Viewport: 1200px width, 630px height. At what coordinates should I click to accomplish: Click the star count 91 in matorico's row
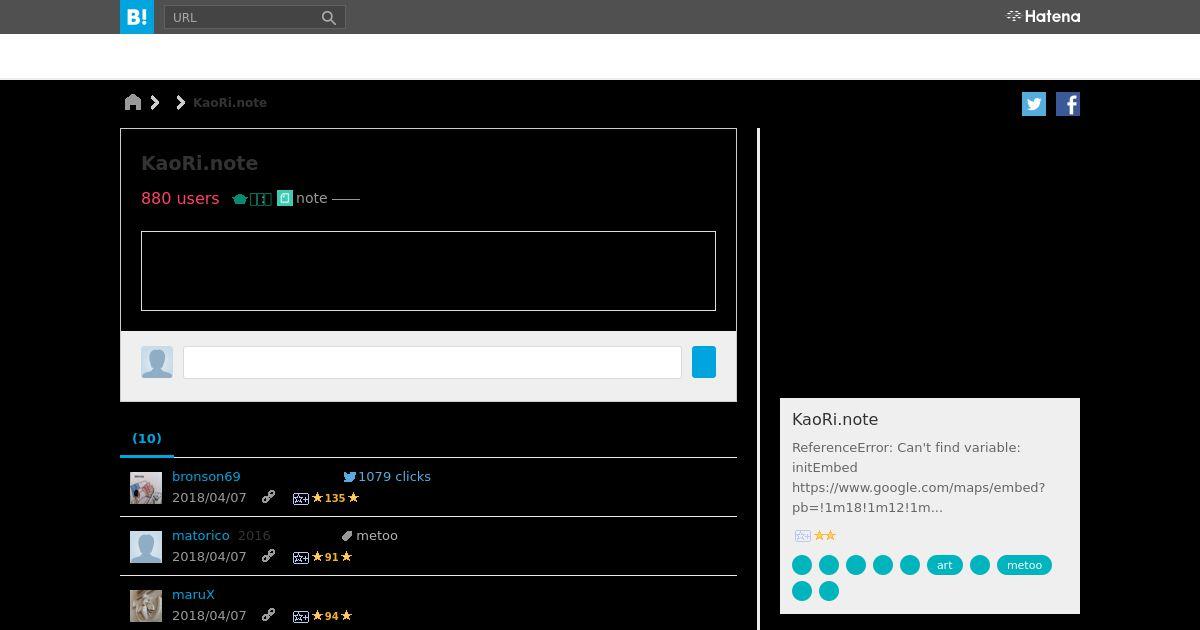(332, 557)
